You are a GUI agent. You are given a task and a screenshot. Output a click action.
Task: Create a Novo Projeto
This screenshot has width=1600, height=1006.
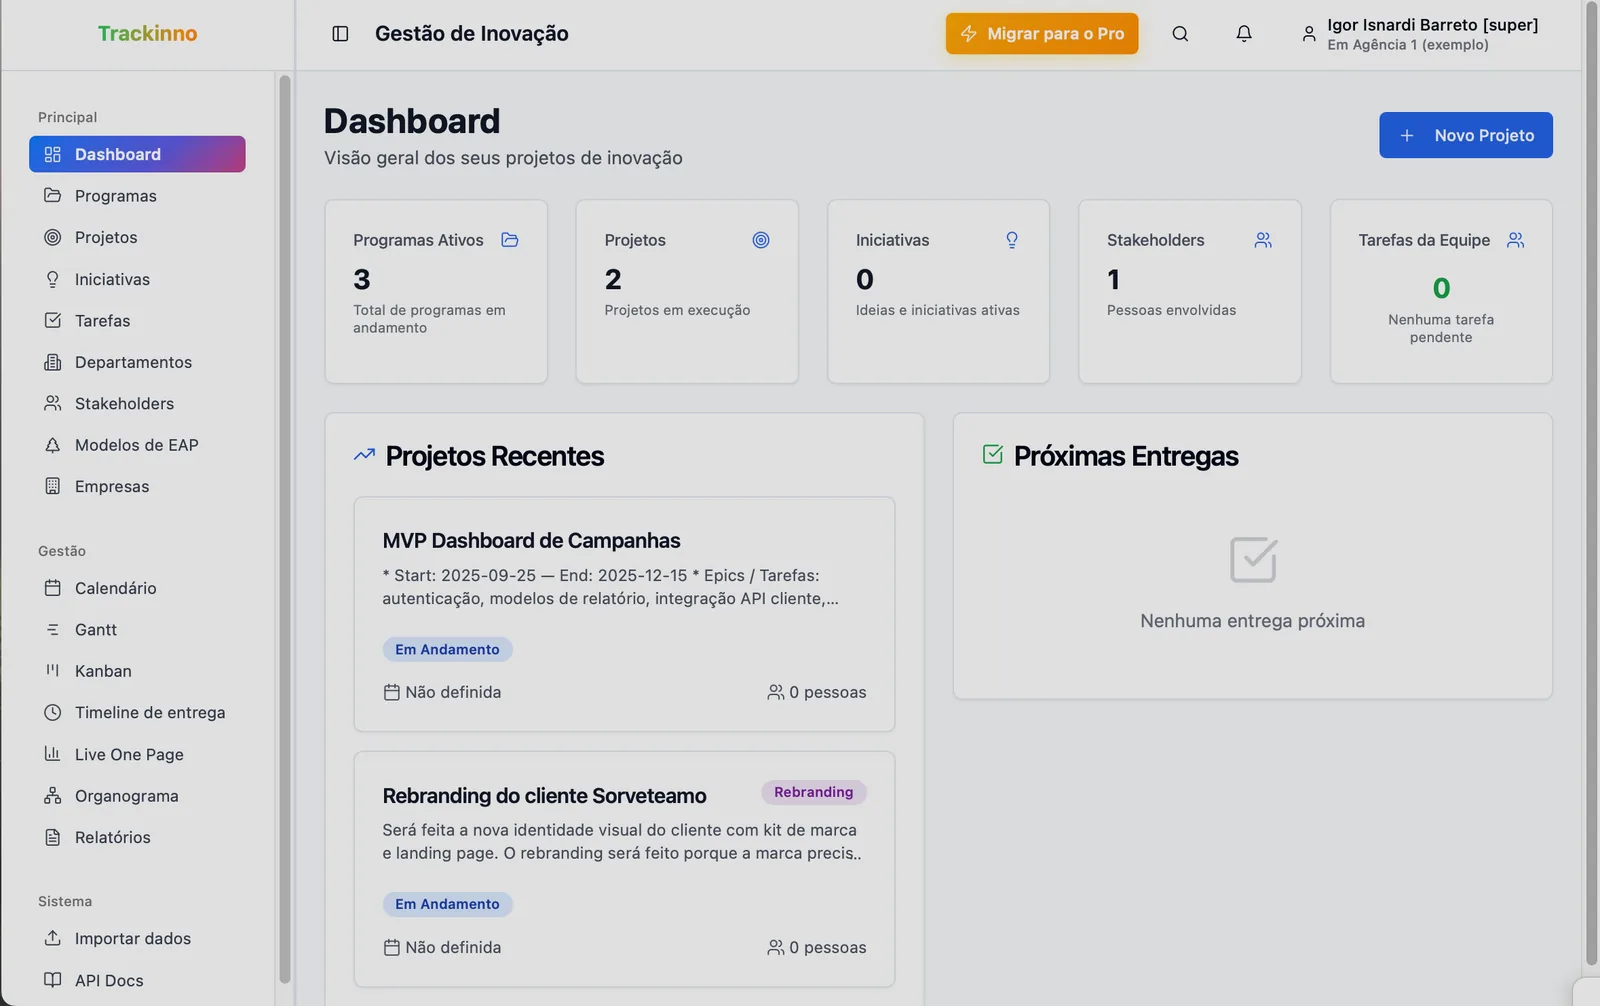coord(1466,135)
